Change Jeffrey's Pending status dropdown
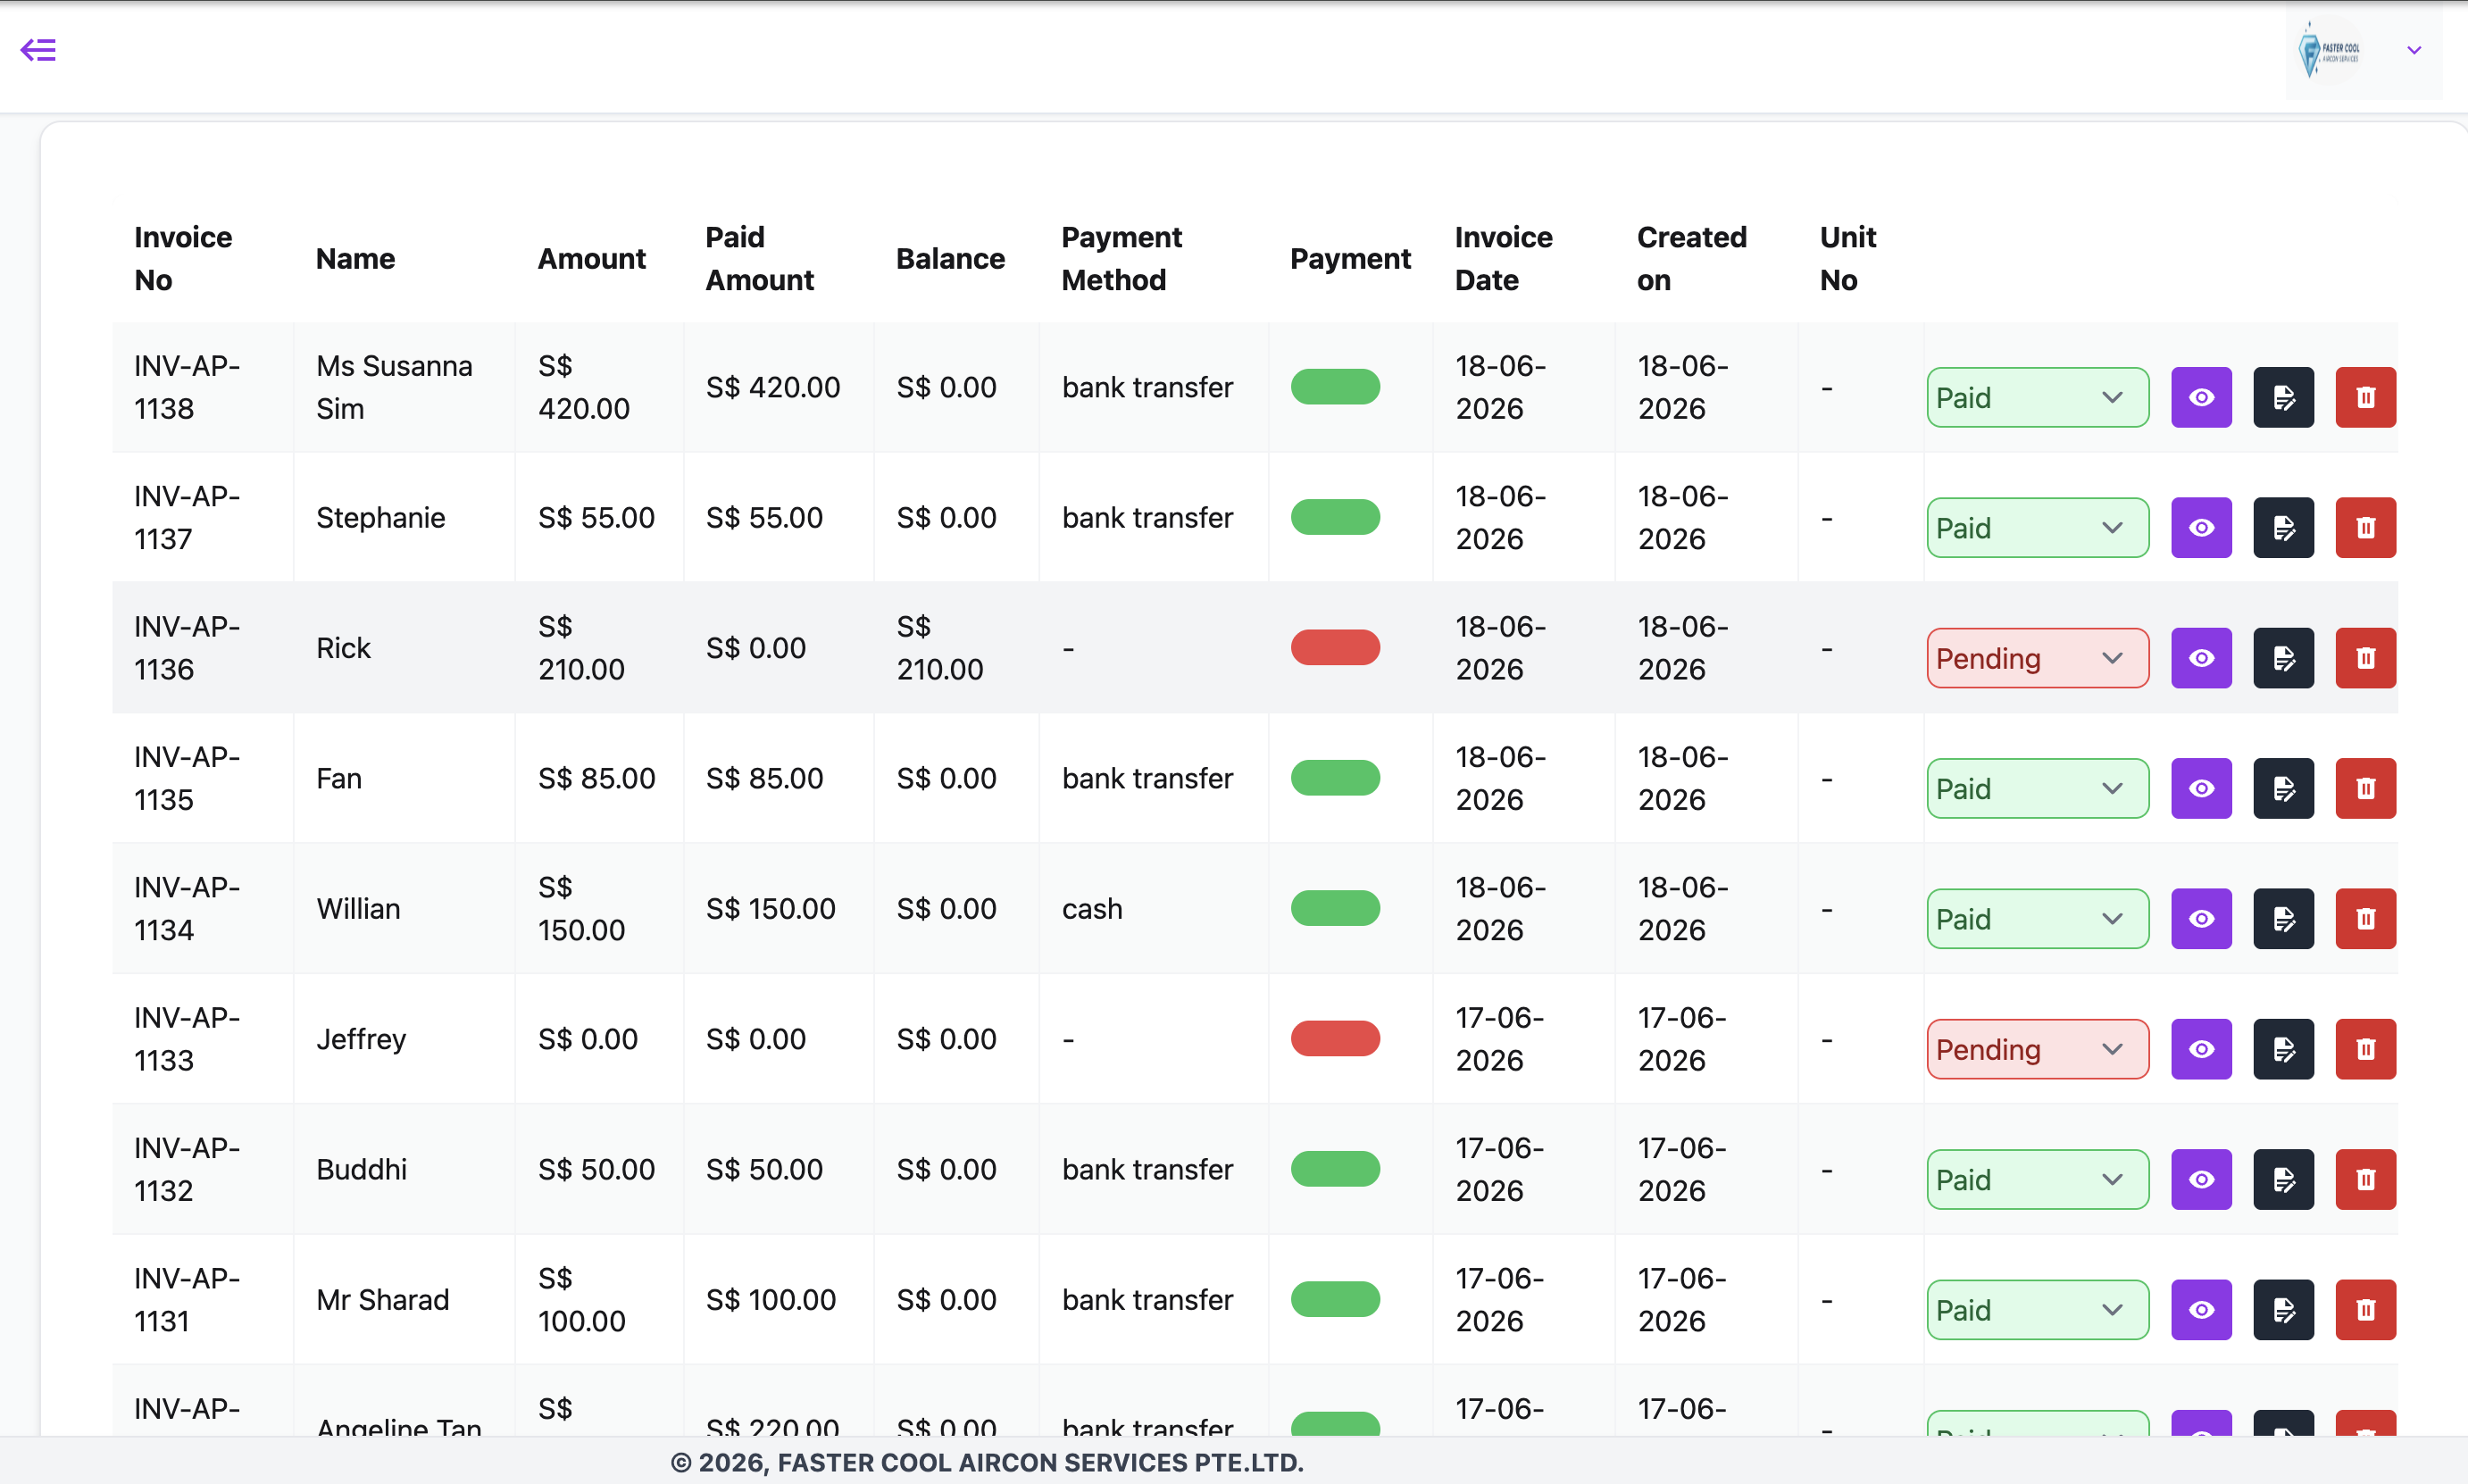2468x1484 pixels. [x=2037, y=1049]
